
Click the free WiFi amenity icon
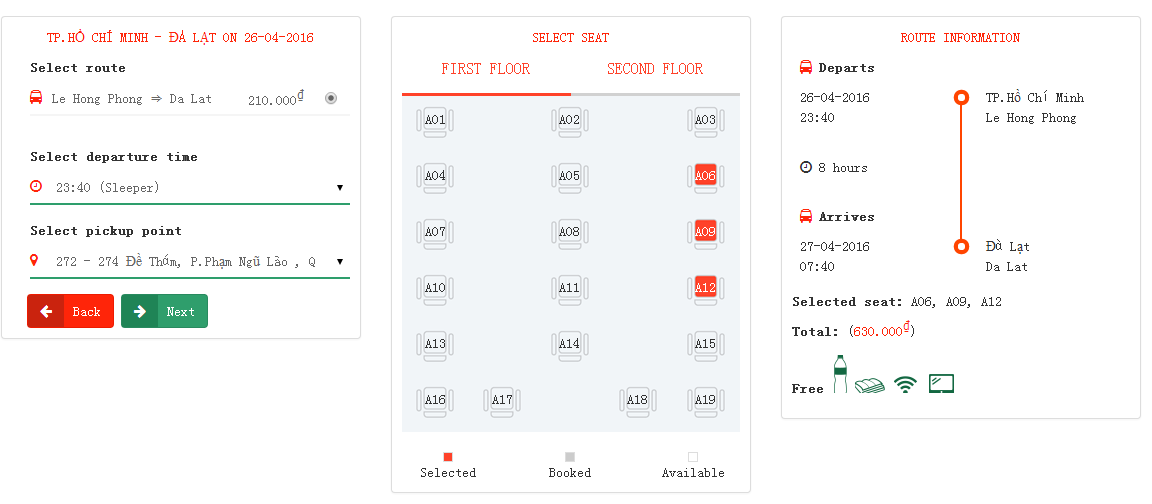(905, 384)
